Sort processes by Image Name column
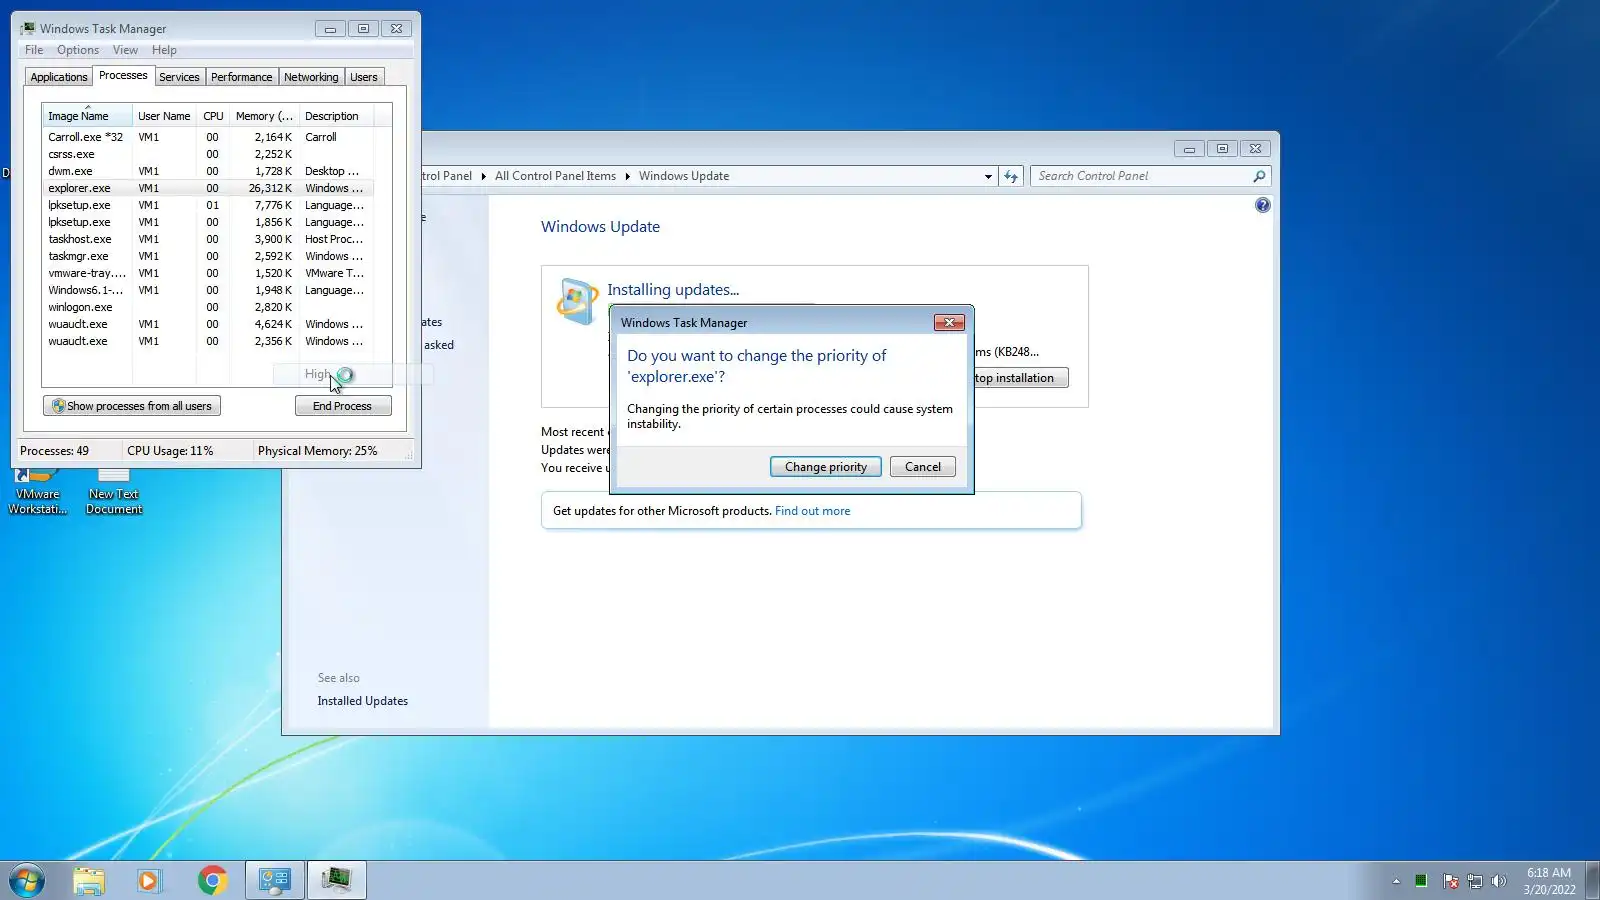Image resolution: width=1600 pixels, height=900 pixels. 87,116
